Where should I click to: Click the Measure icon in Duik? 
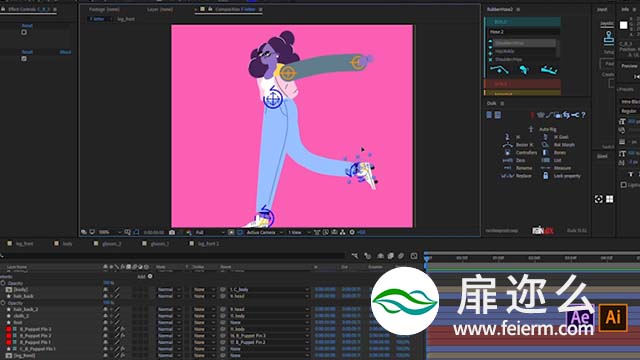coord(545,168)
